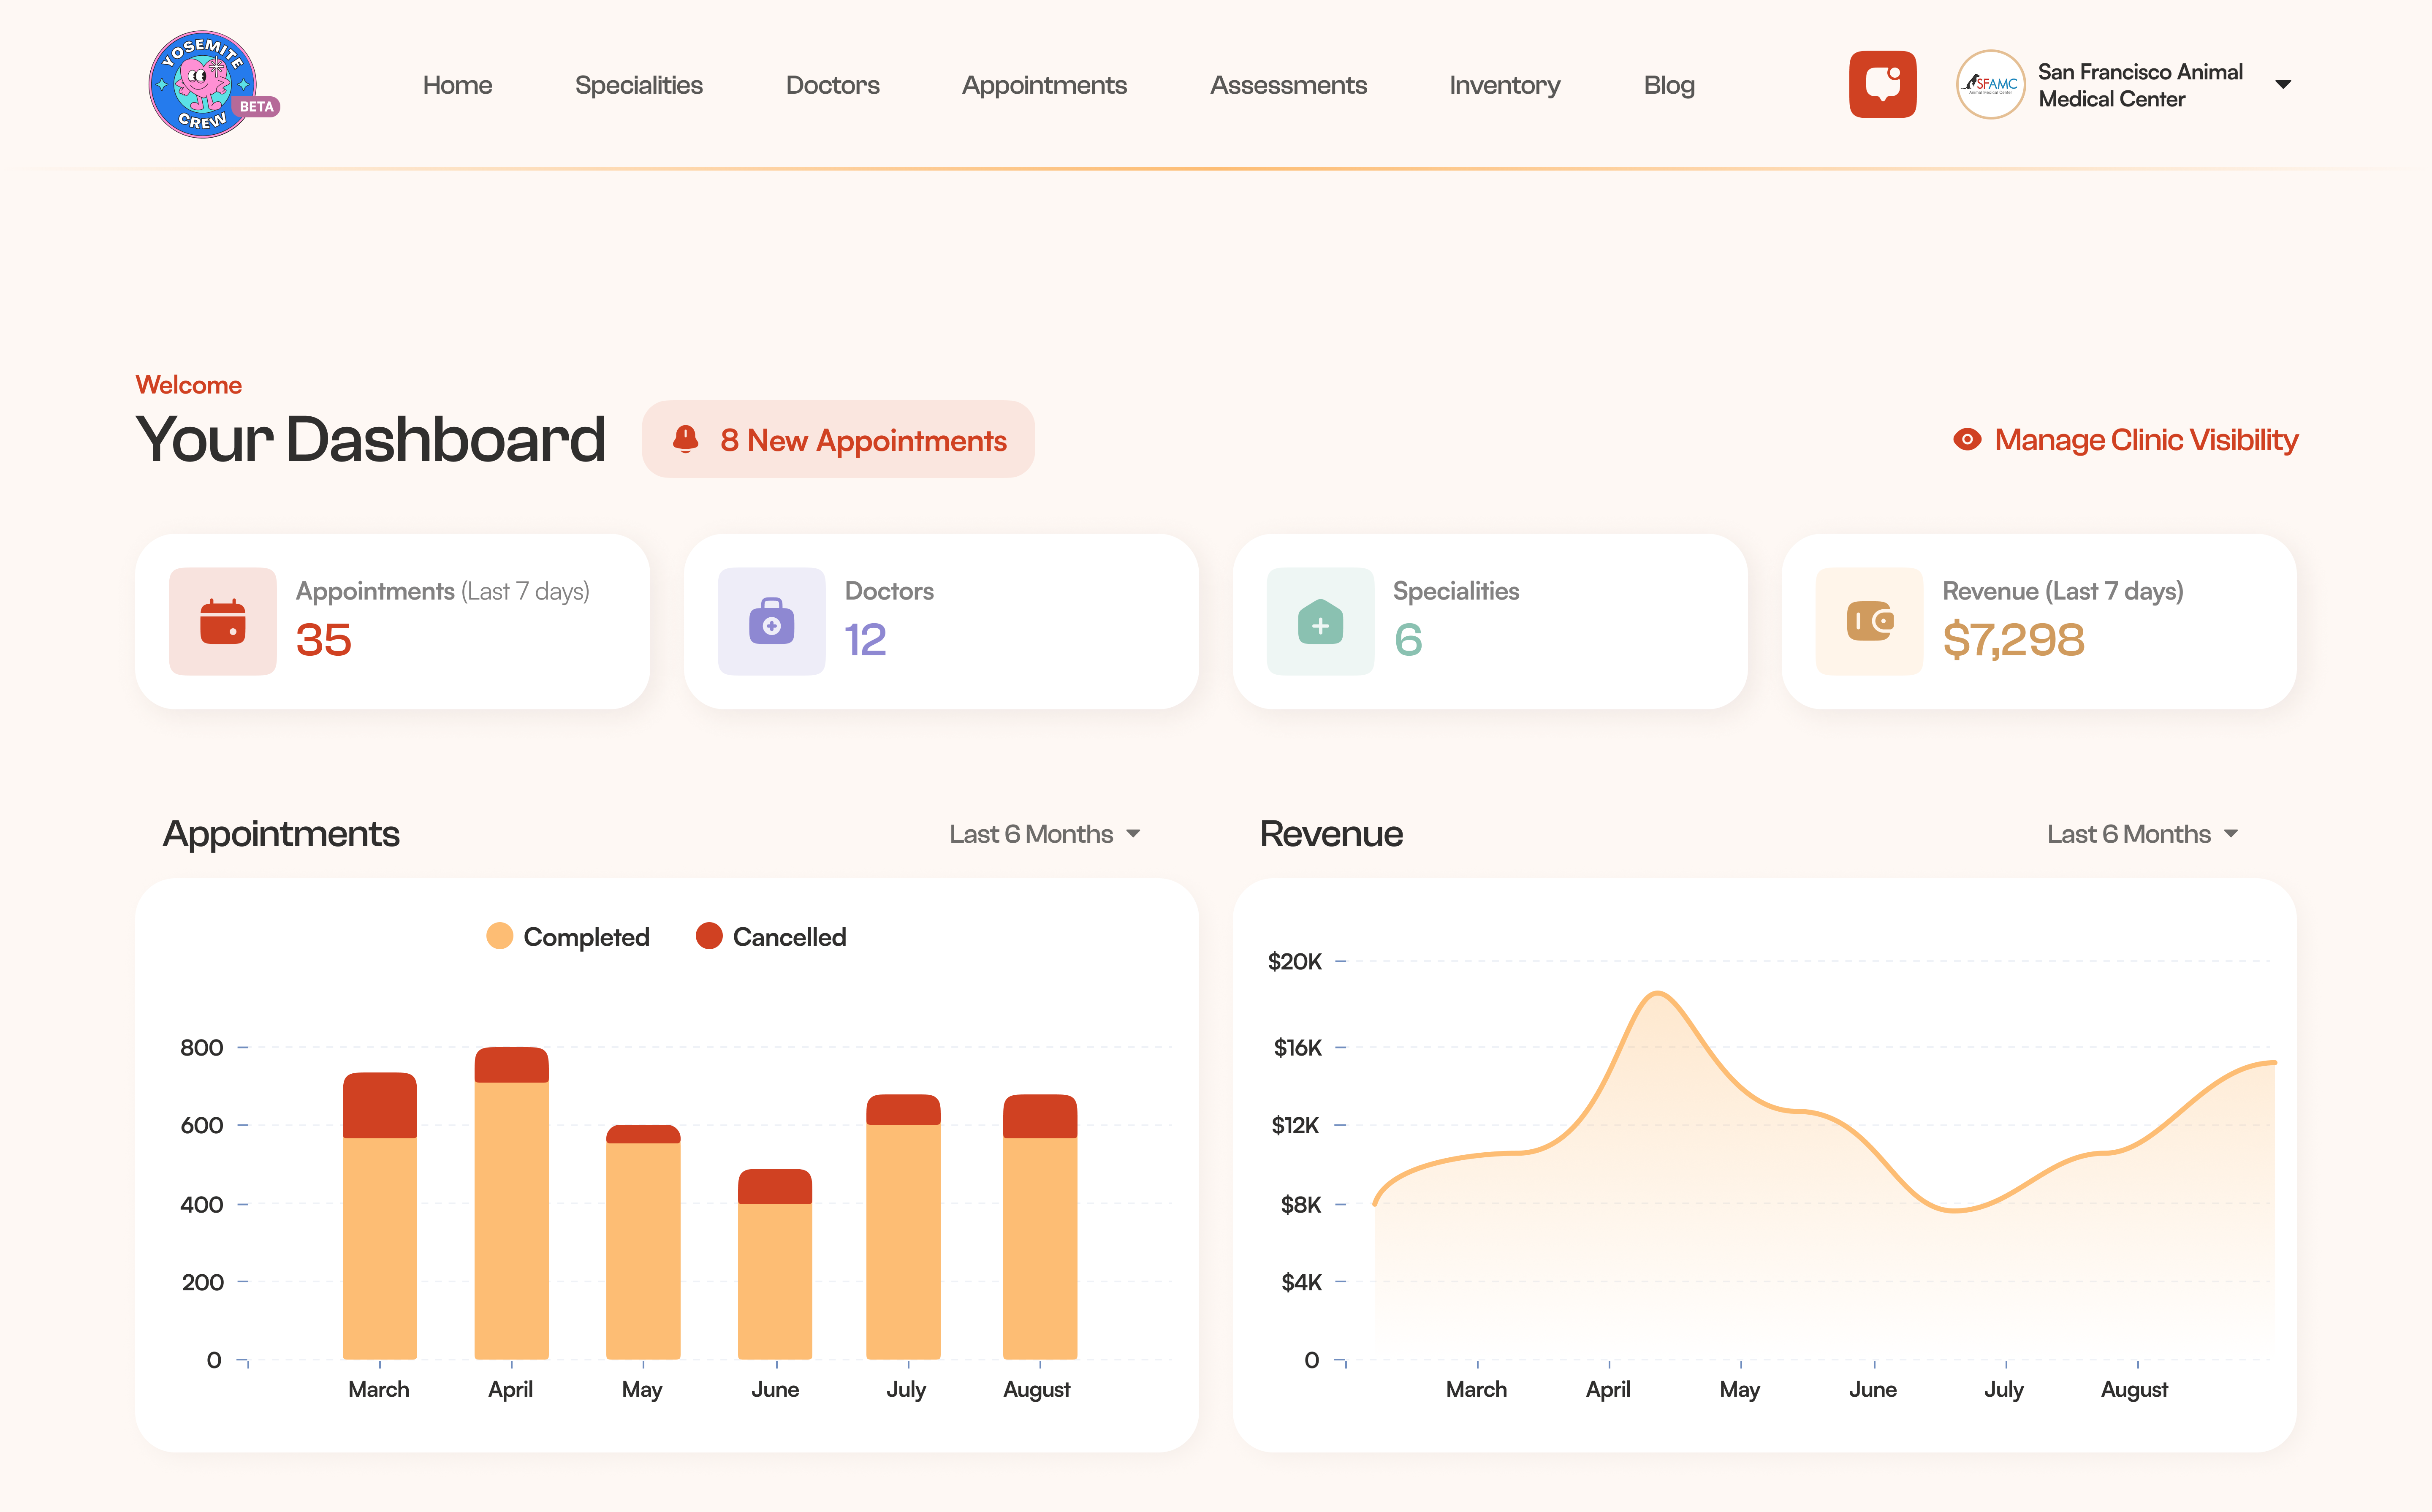This screenshot has height=1512, width=2432.
Task: Go to the Home page
Action: tap(457, 85)
